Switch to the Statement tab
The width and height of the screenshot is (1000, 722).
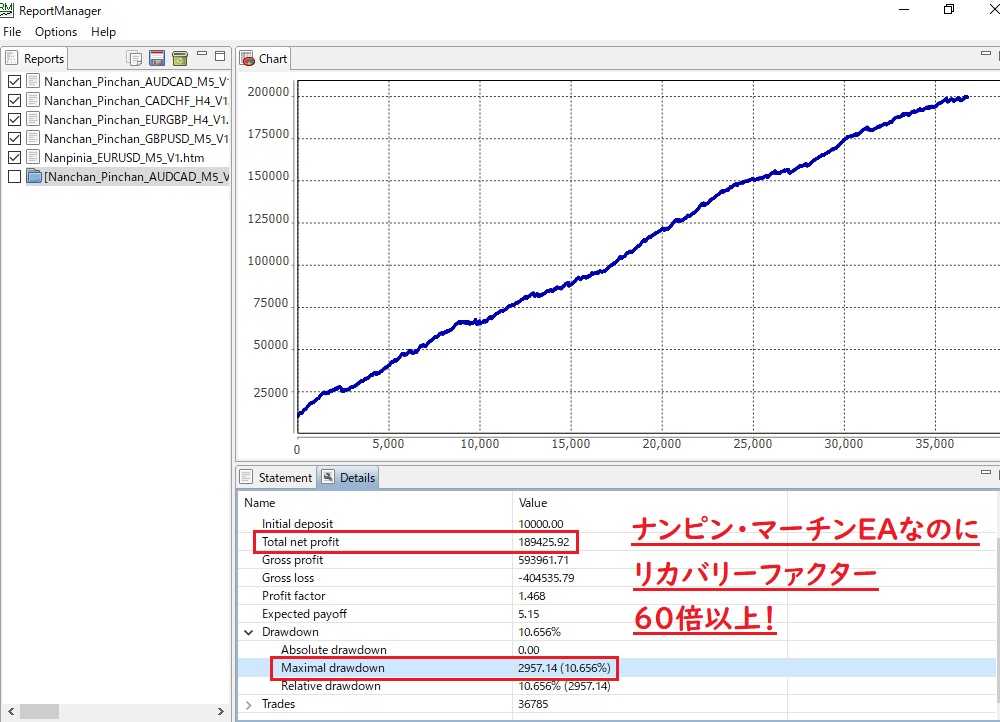pos(276,478)
